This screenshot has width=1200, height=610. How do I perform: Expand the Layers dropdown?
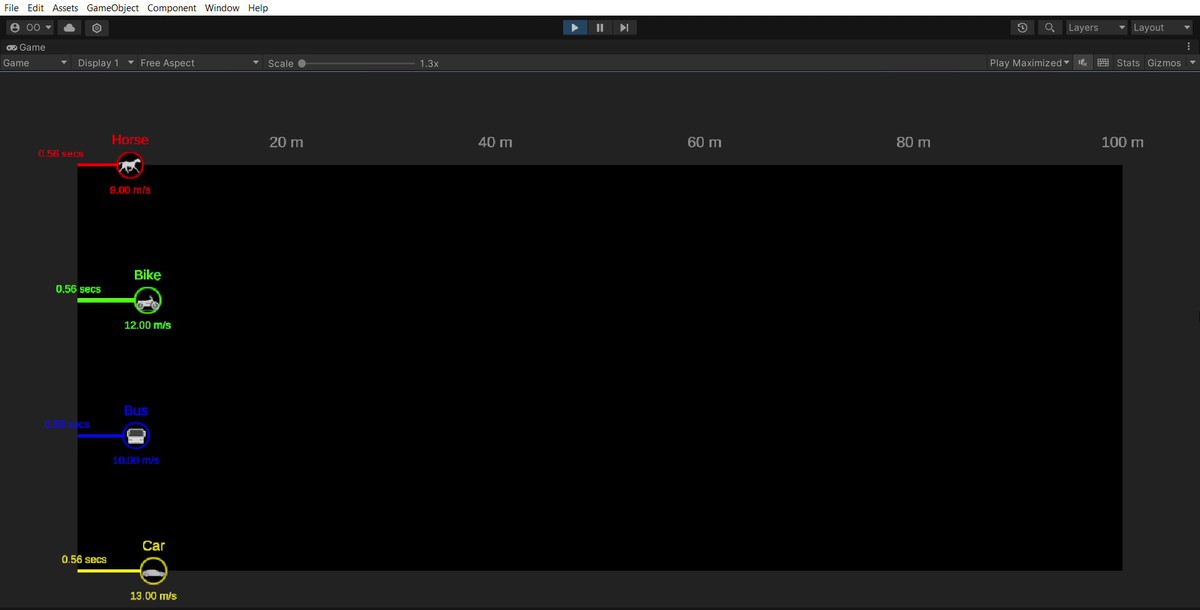pyautogui.click(x=1096, y=28)
